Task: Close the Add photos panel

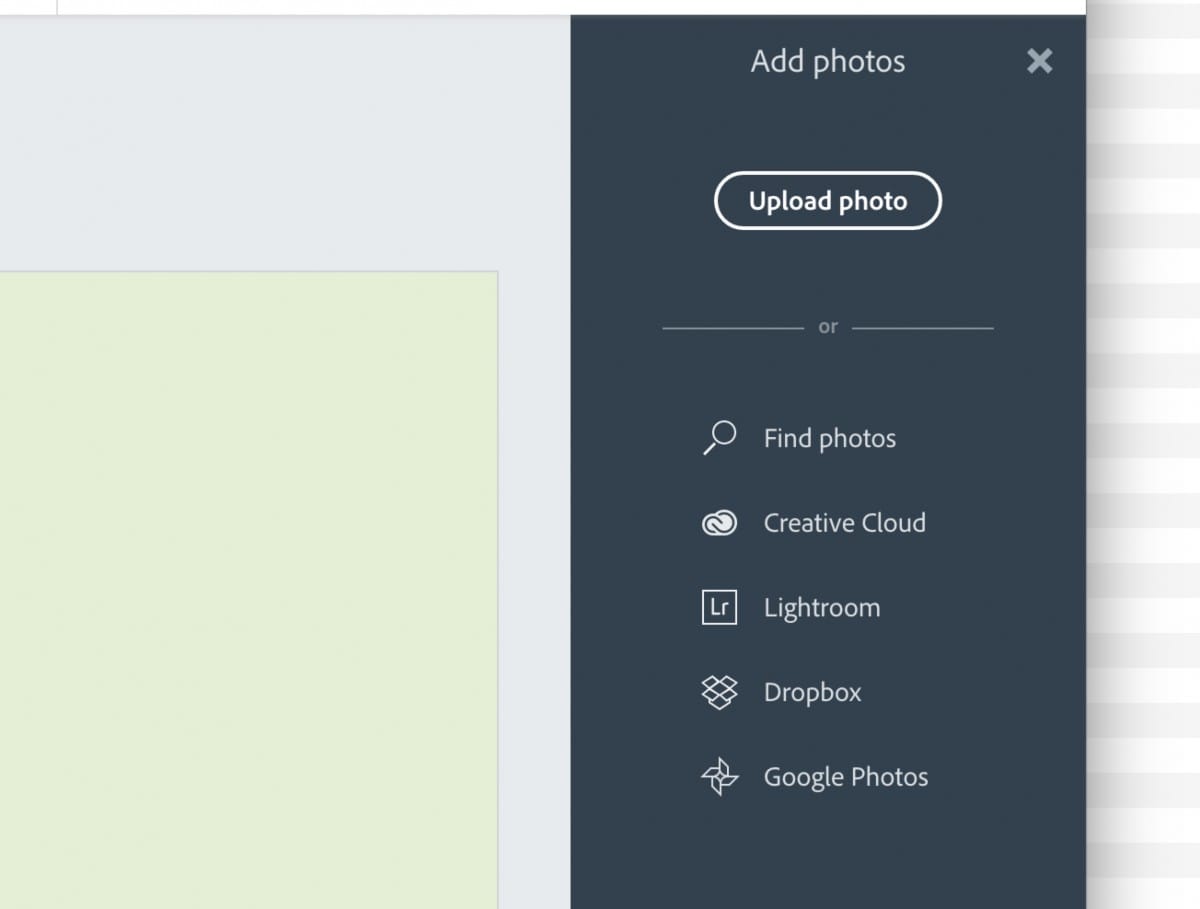Action: pyautogui.click(x=1040, y=62)
